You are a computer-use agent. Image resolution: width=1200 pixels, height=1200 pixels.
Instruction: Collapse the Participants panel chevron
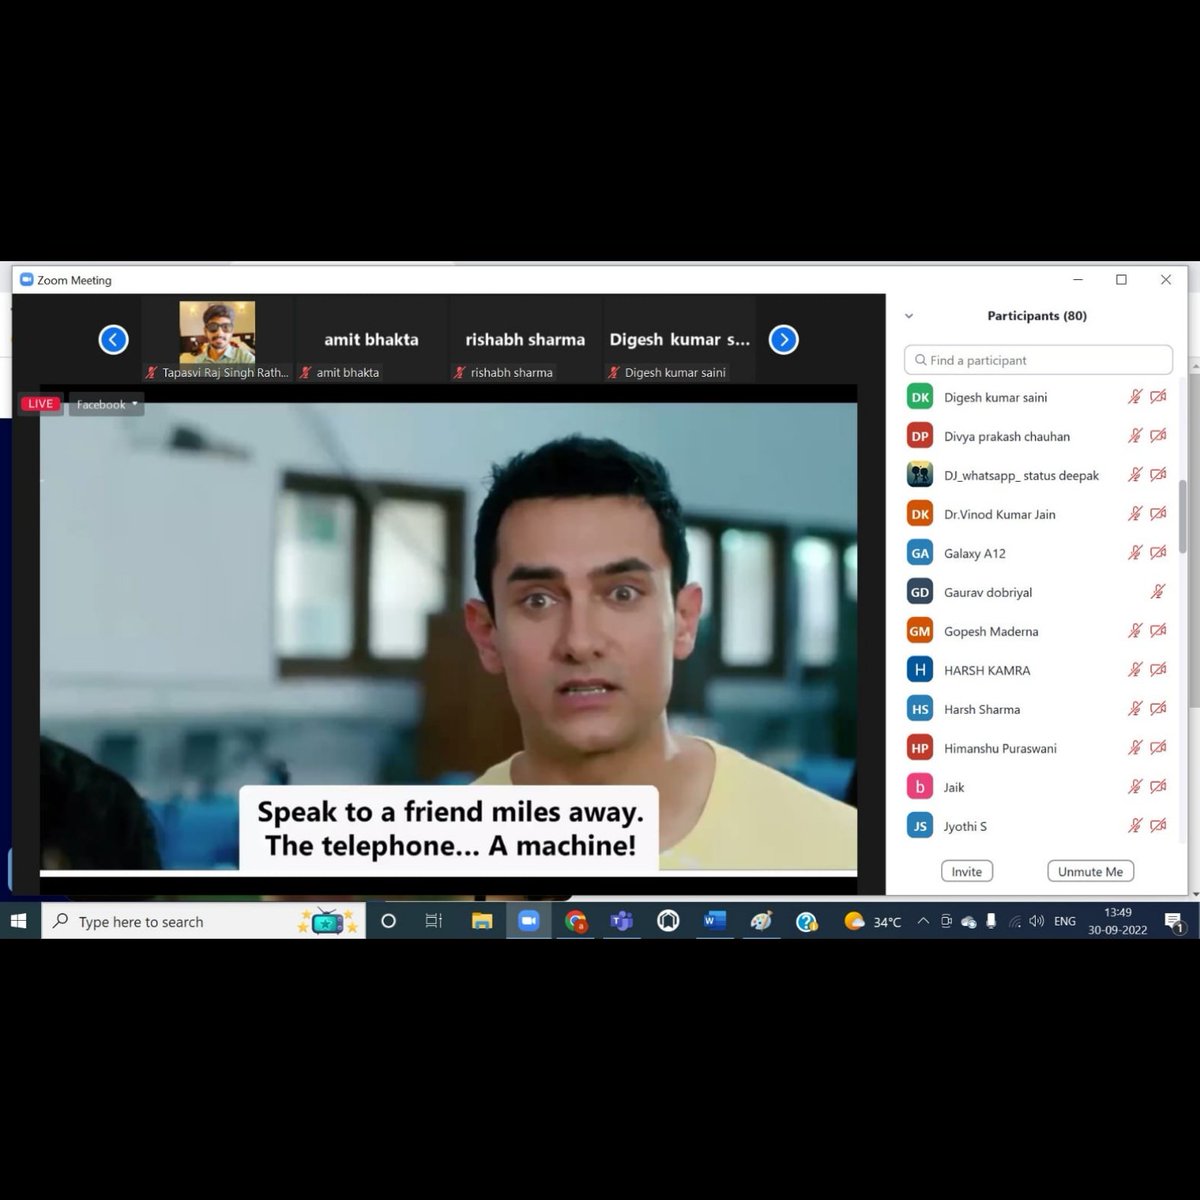pyautogui.click(x=909, y=316)
